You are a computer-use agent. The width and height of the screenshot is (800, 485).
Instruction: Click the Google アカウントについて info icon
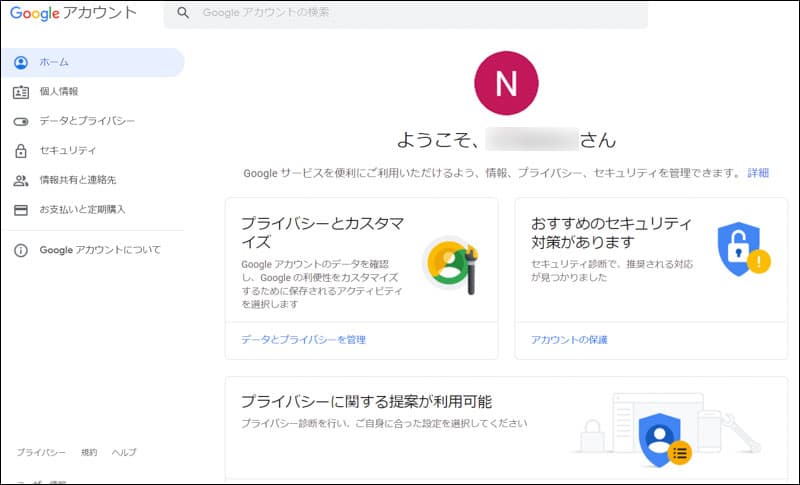tap(21, 250)
